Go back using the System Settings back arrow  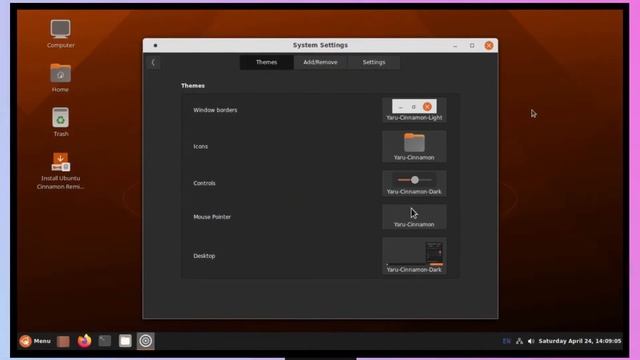pyautogui.click(x=153, y=62)
